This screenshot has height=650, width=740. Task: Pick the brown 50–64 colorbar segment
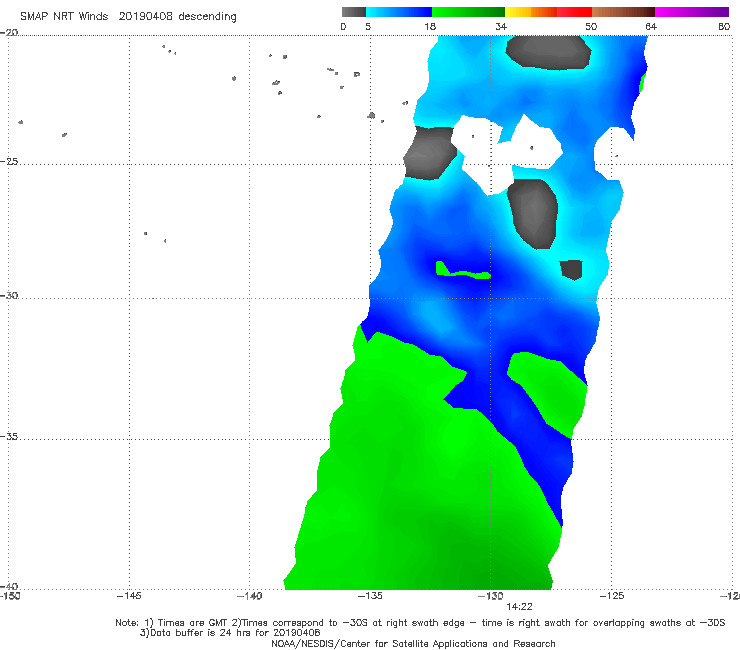coord(623,12)
